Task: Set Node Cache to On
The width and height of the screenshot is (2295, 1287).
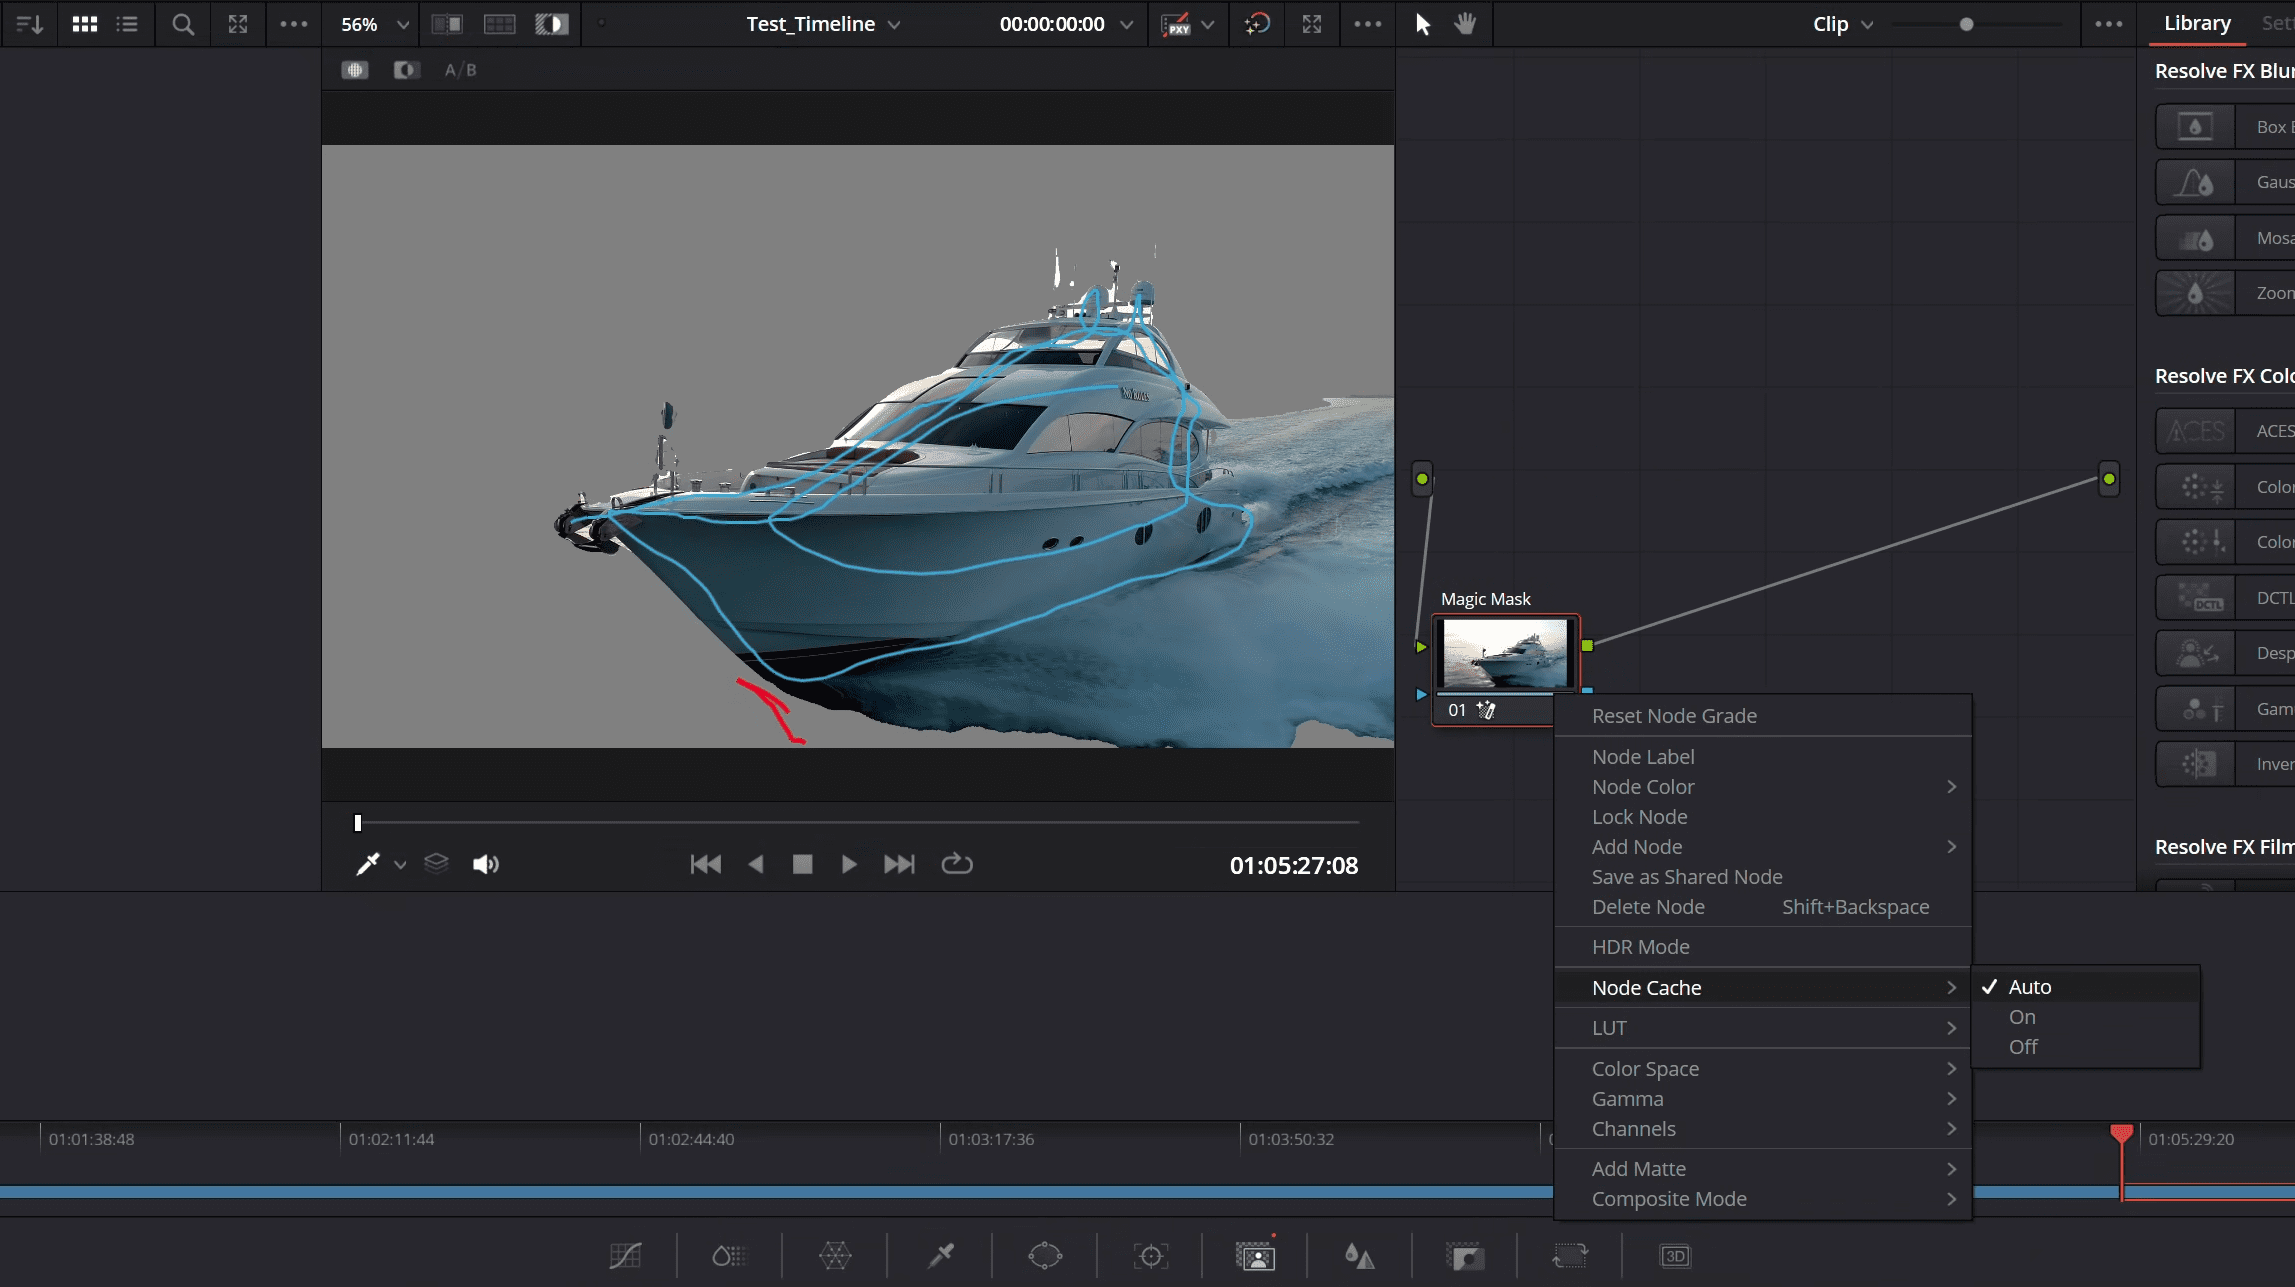Action: click(x=2022, y=1017)
